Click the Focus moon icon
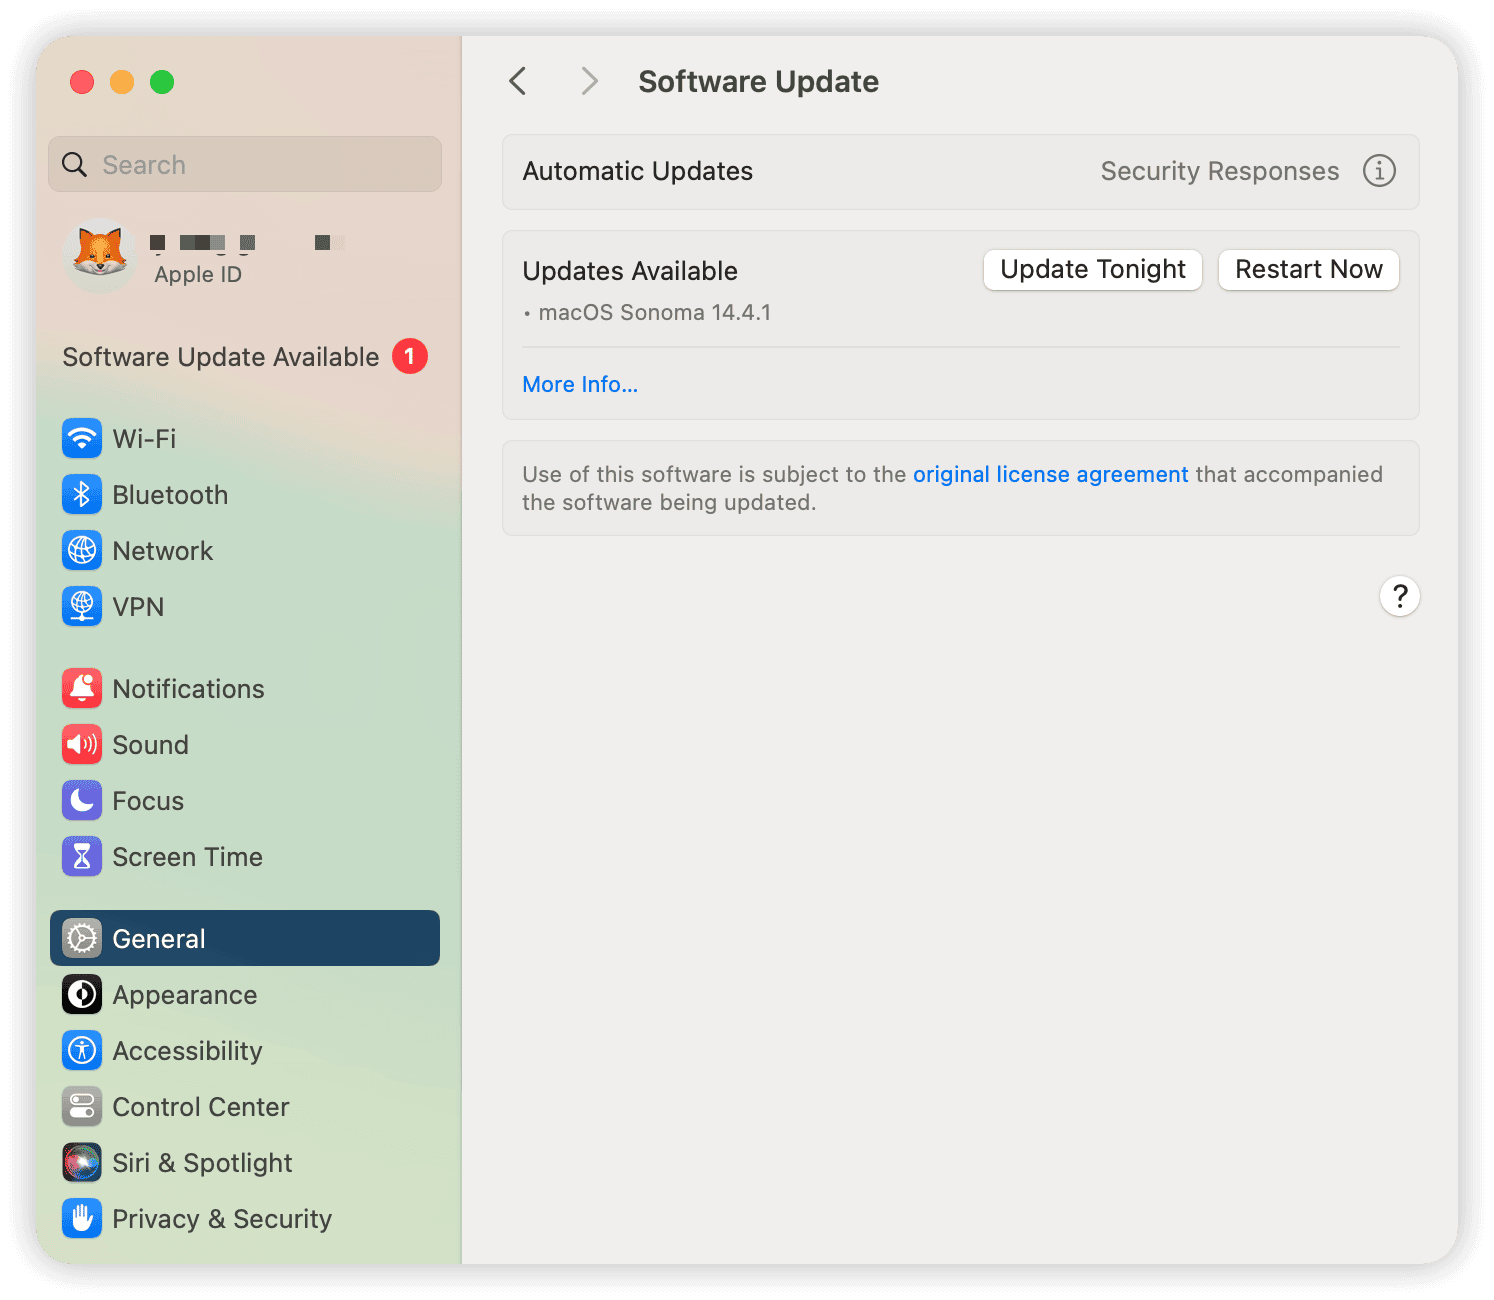 tap(82, 800)
